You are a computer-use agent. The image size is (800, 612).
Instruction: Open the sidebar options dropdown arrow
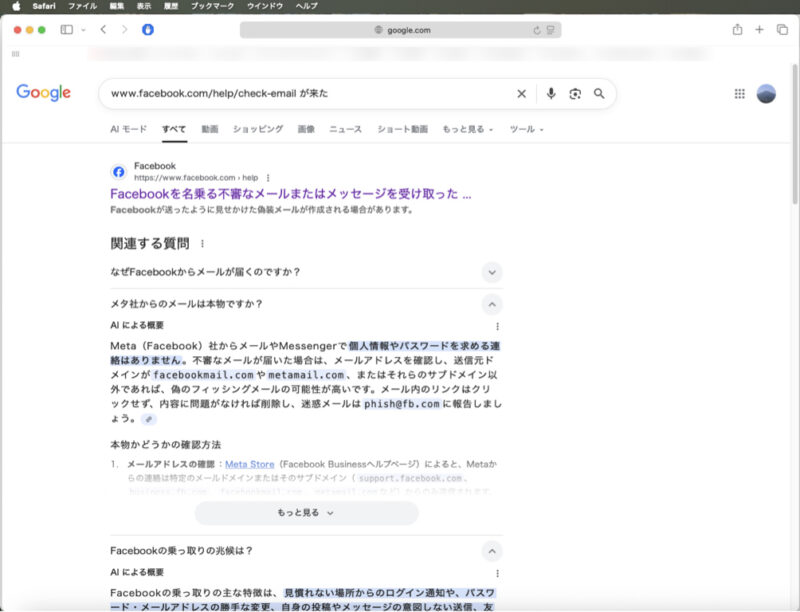coord(83,30)
